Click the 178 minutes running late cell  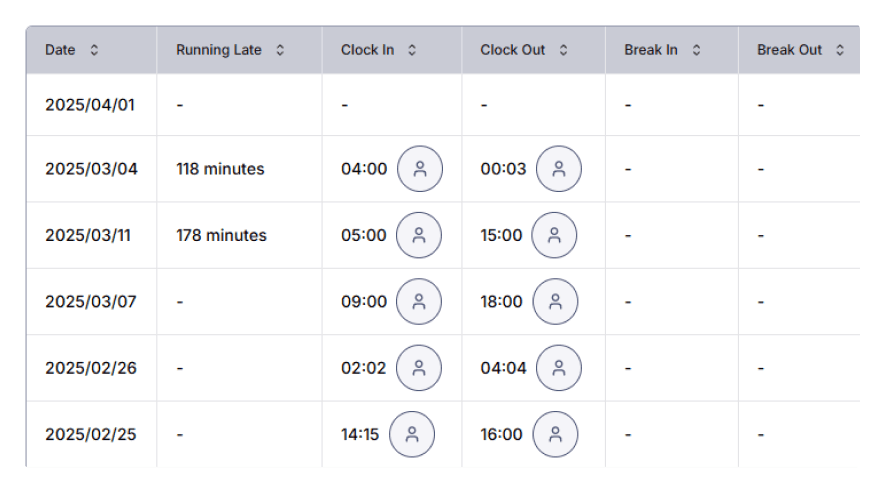click(221, 236)
